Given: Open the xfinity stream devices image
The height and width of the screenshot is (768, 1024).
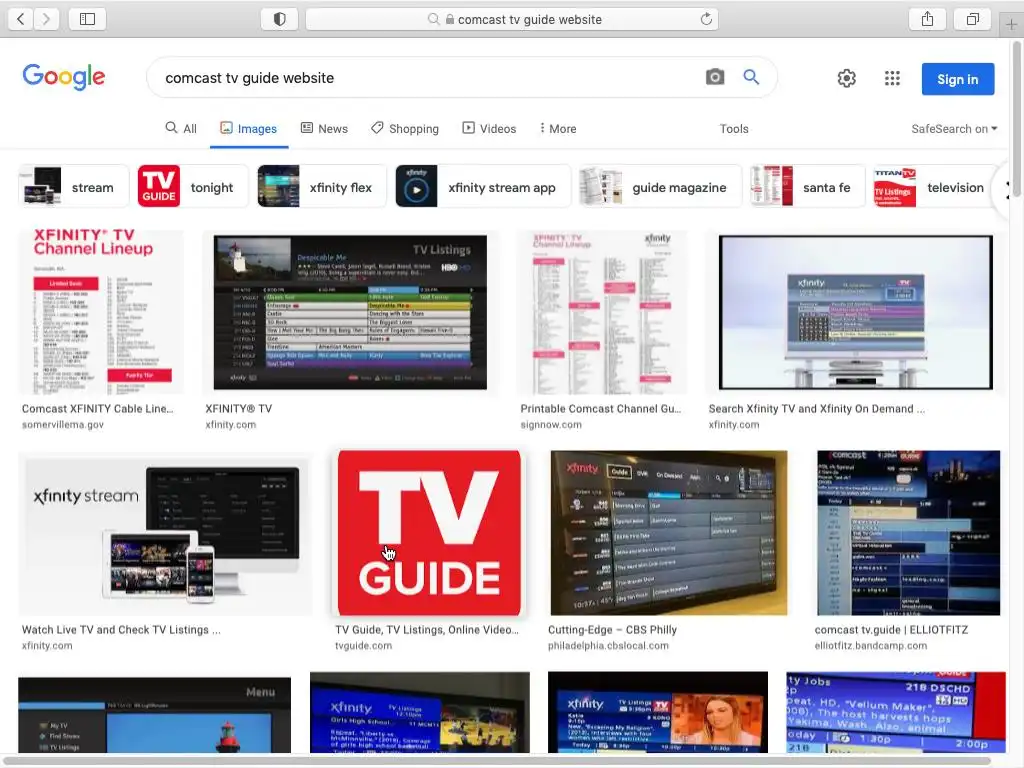Looking at the screenshot, I should 165,533.
